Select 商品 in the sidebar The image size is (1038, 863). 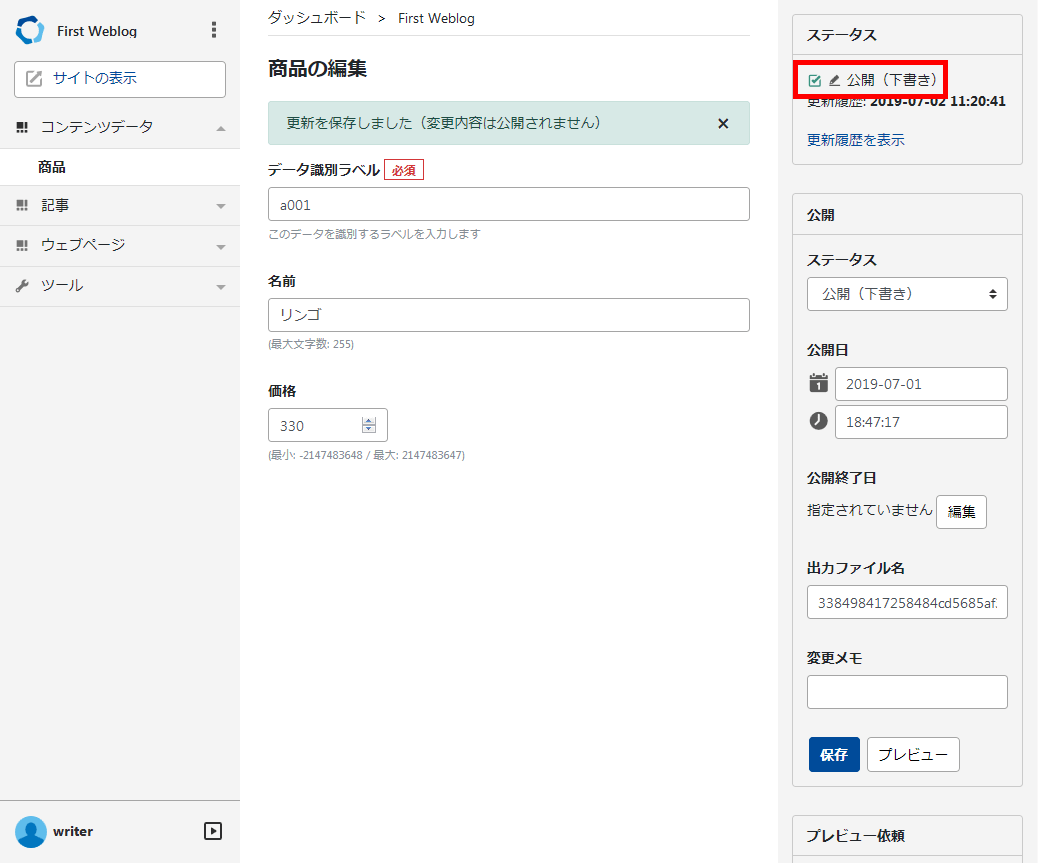tap(52, 167)
